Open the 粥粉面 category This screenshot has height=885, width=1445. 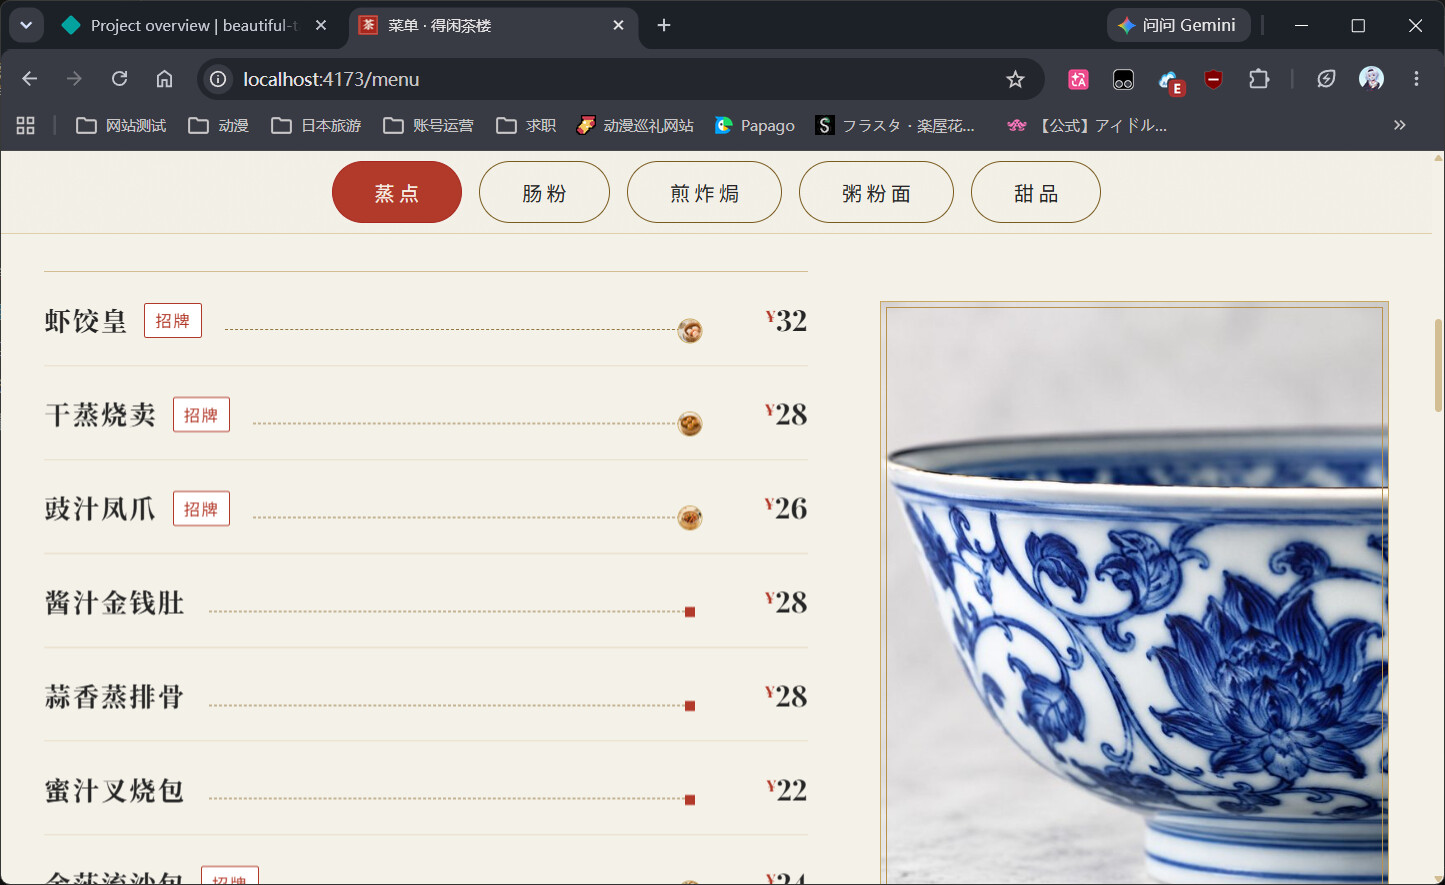pyautogui.click(x=876, y=193)
